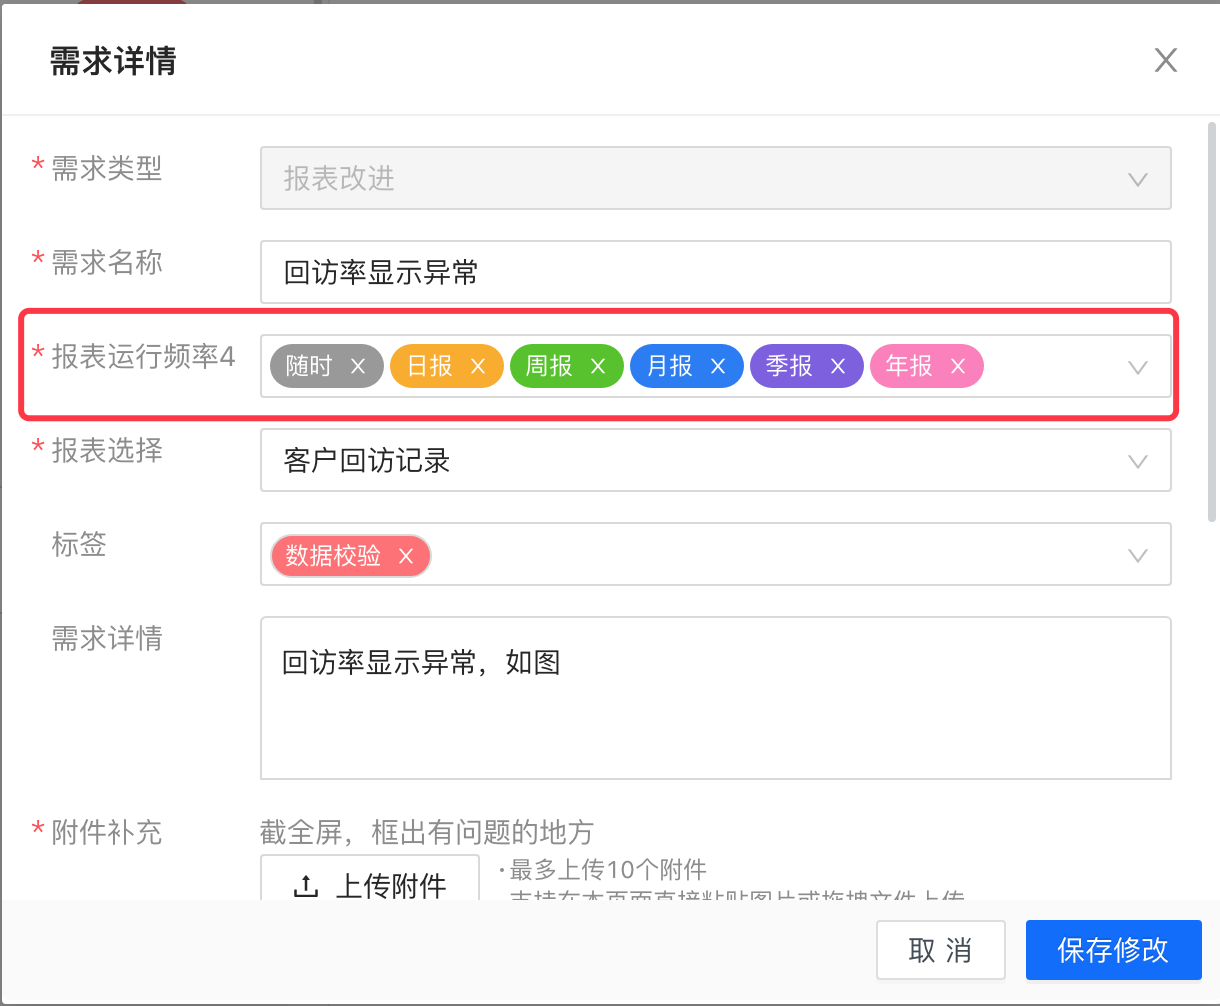Click 保存修改 to save changes
The image size is (1220, 1006).
coord(1113,950)
